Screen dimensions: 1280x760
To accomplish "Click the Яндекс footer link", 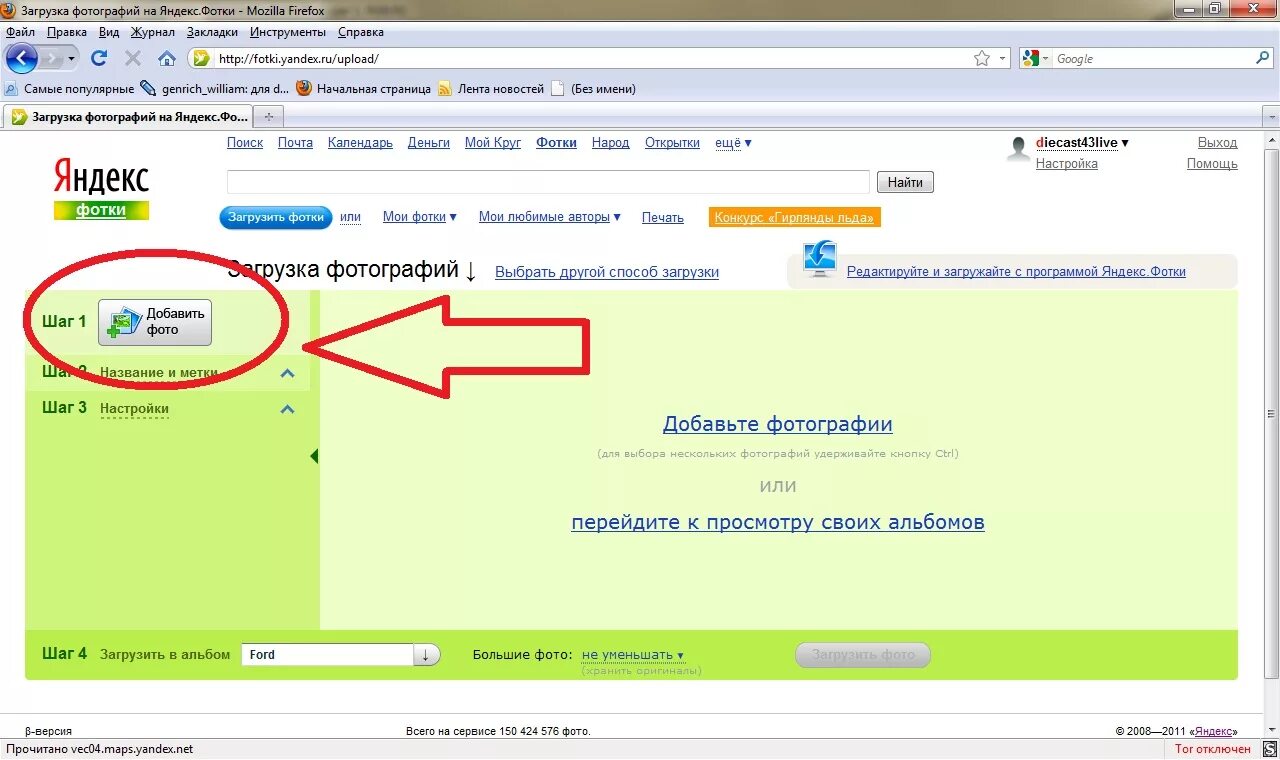I will point(1214,731).
